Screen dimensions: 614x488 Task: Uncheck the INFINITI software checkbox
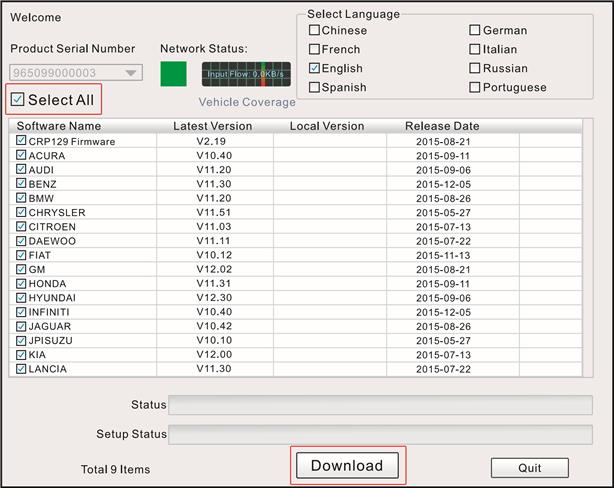21,312
